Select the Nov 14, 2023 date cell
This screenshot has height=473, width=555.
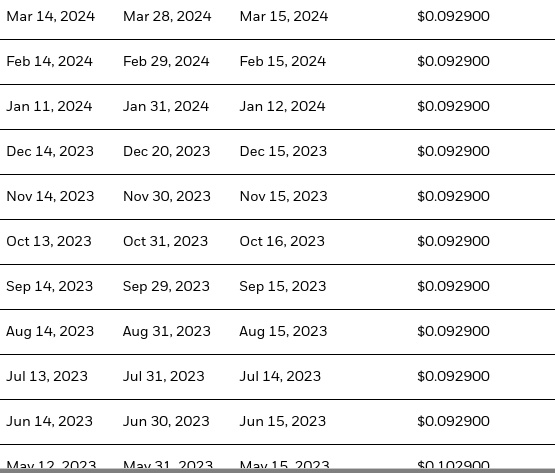click(50, 196)
